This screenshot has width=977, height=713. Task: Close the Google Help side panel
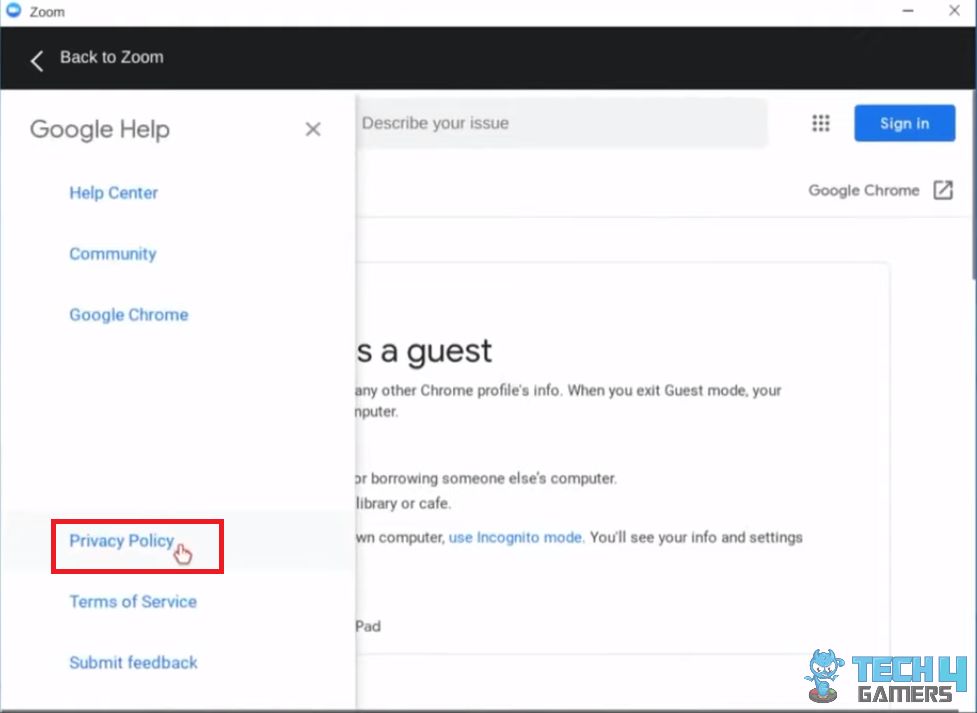[313, 129]
